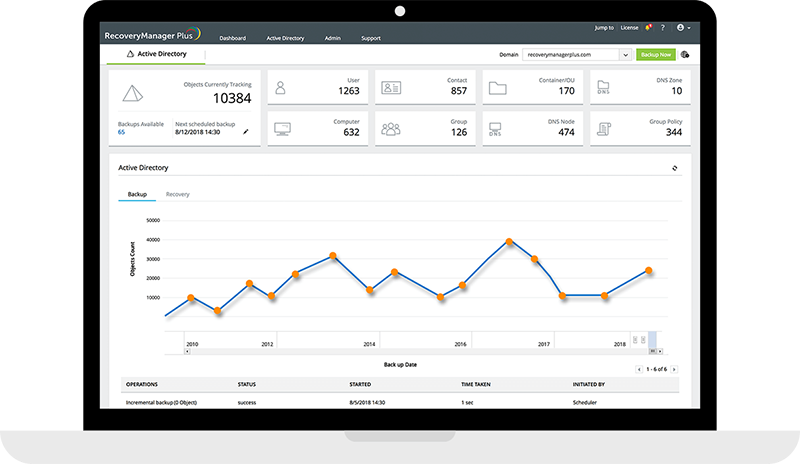Grab the left range handle on timeline
The image size is (800, 464).
point(635,339)
